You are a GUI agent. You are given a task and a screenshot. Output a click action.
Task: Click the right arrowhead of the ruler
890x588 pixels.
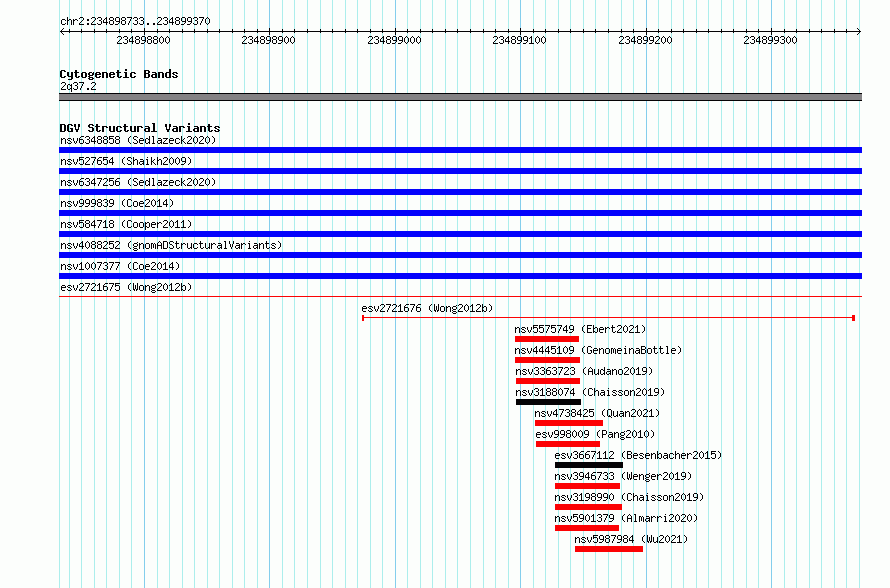pos(859,31)
